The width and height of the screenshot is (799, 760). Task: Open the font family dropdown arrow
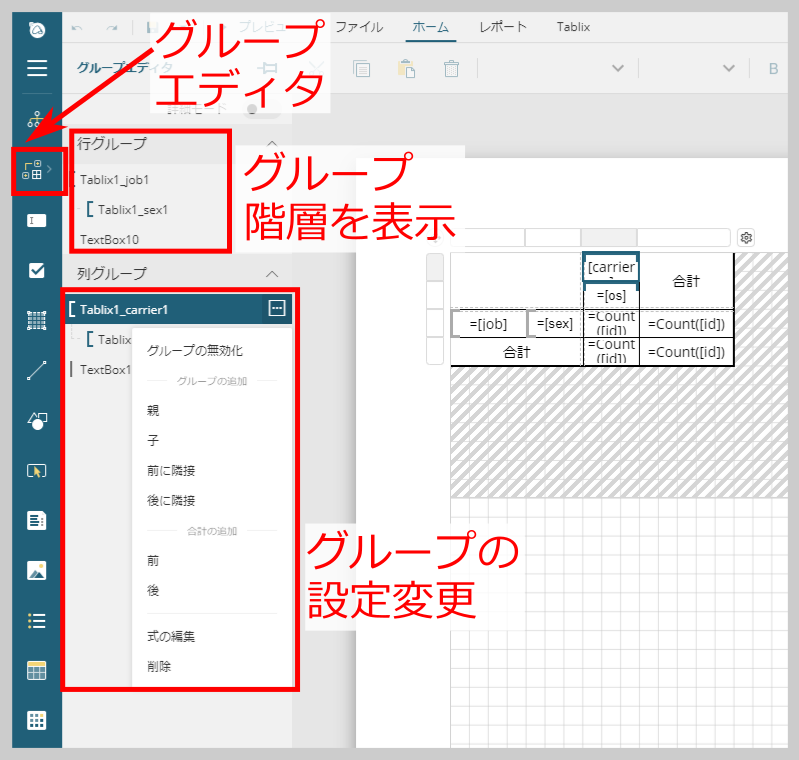618,68
